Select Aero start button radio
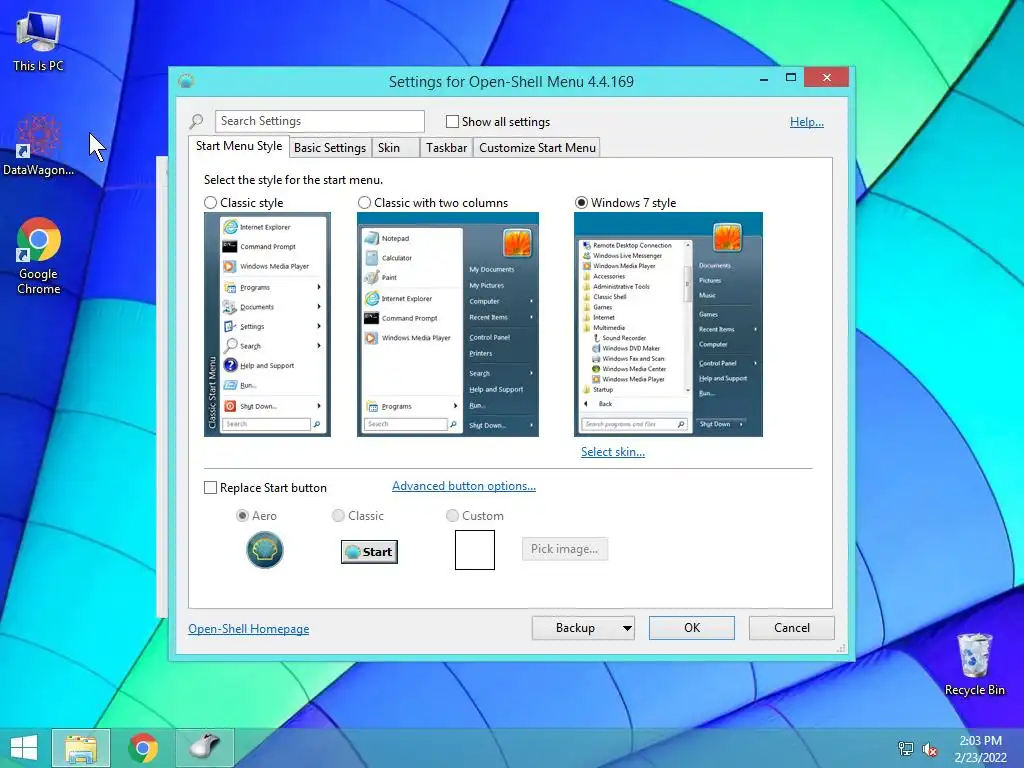1024x768 pixels. (242, 516)
